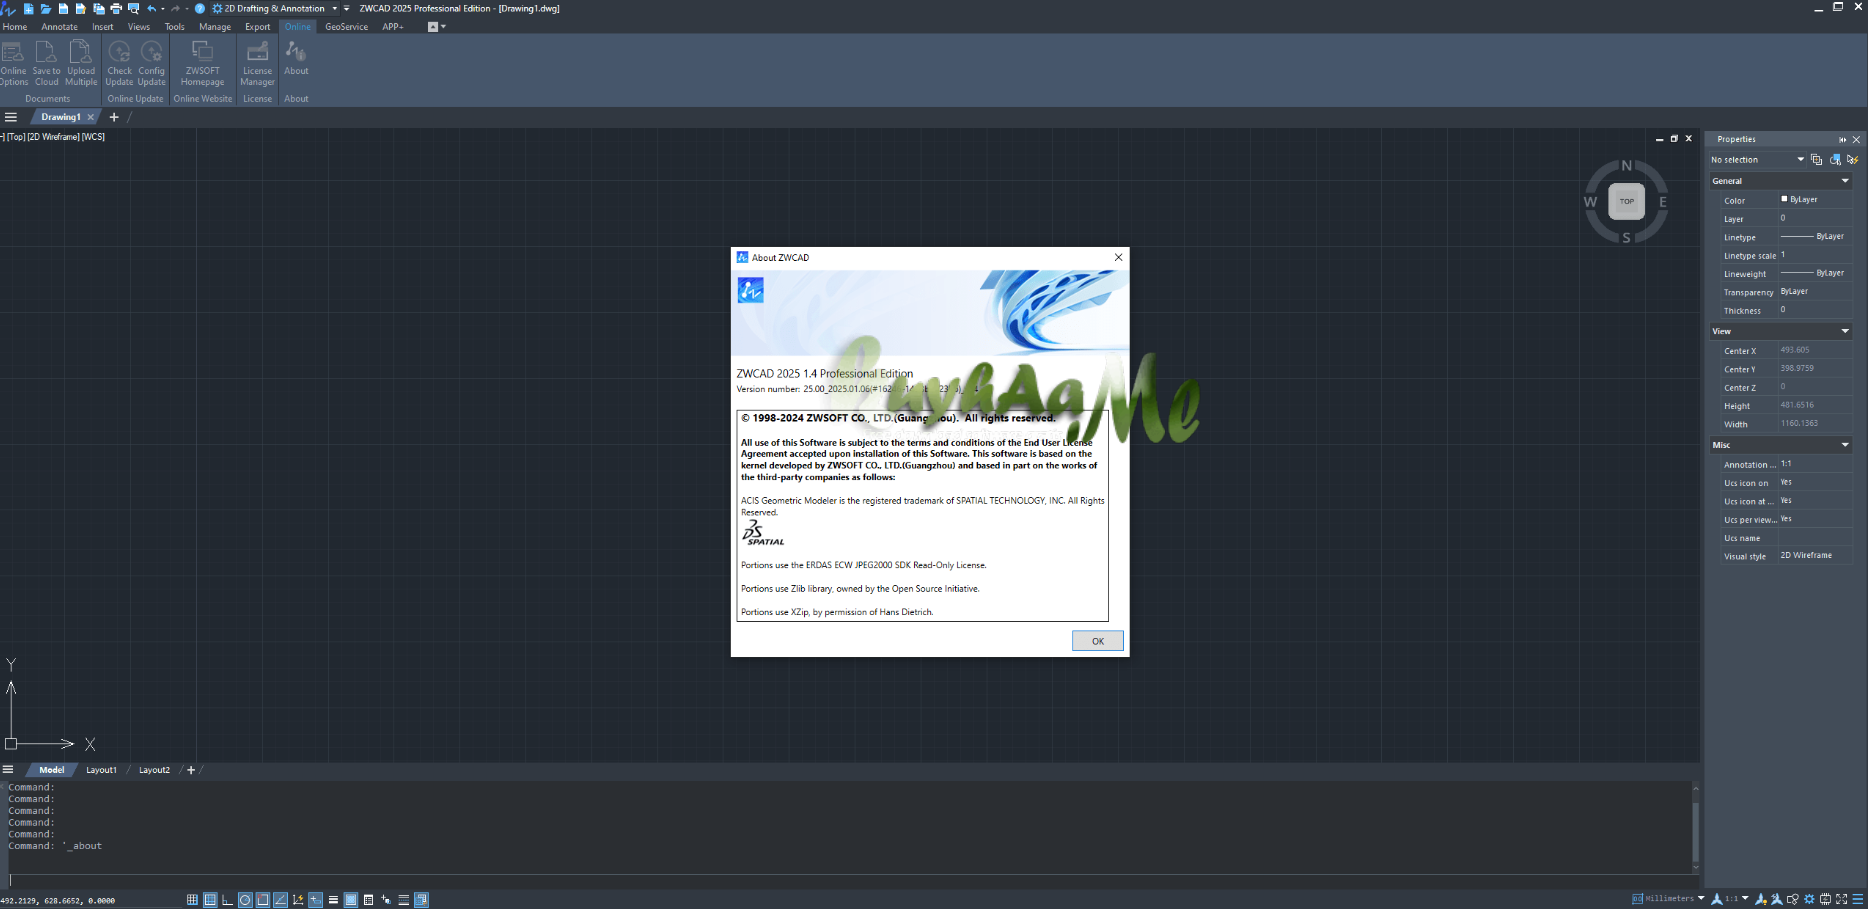Open the GeoService ribbon tab

[346, 27]
